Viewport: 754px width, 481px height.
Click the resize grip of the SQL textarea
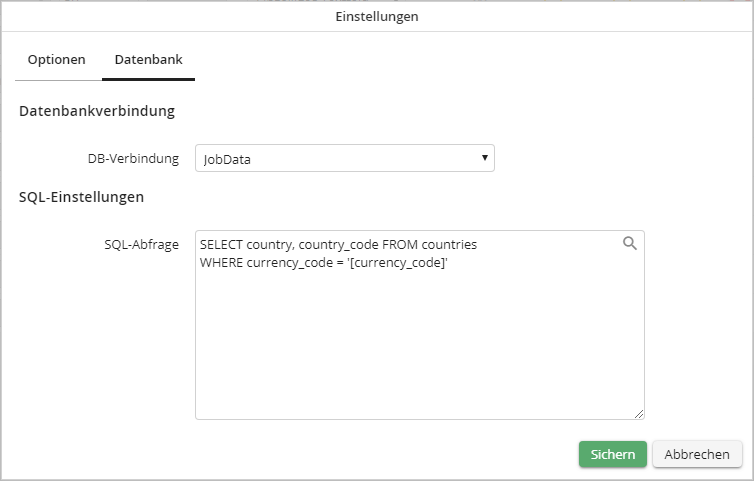click(x=639, y=413)
